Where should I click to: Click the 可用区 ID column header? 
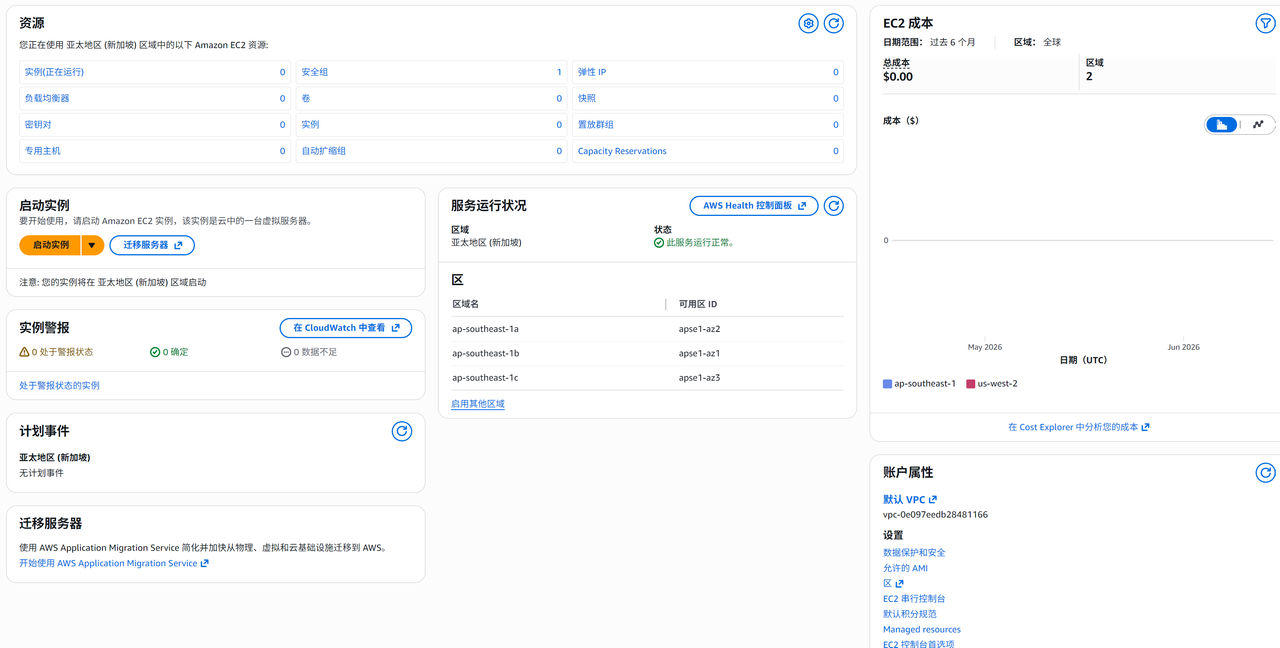(698, 304)
